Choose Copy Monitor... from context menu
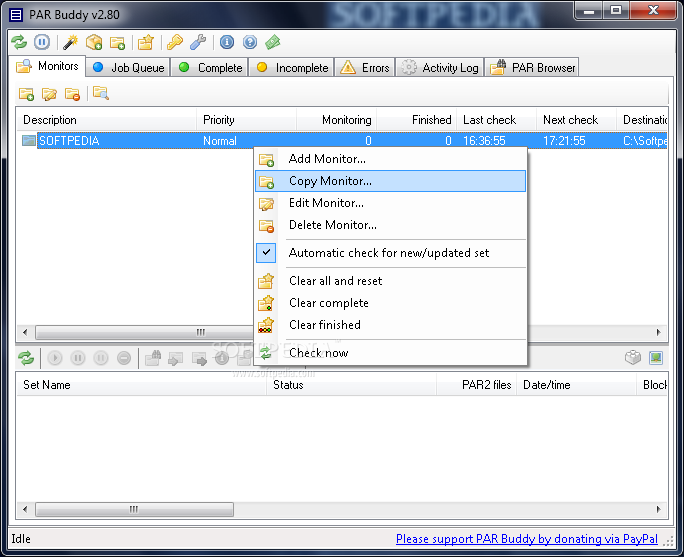 click(x=390, y=181)
